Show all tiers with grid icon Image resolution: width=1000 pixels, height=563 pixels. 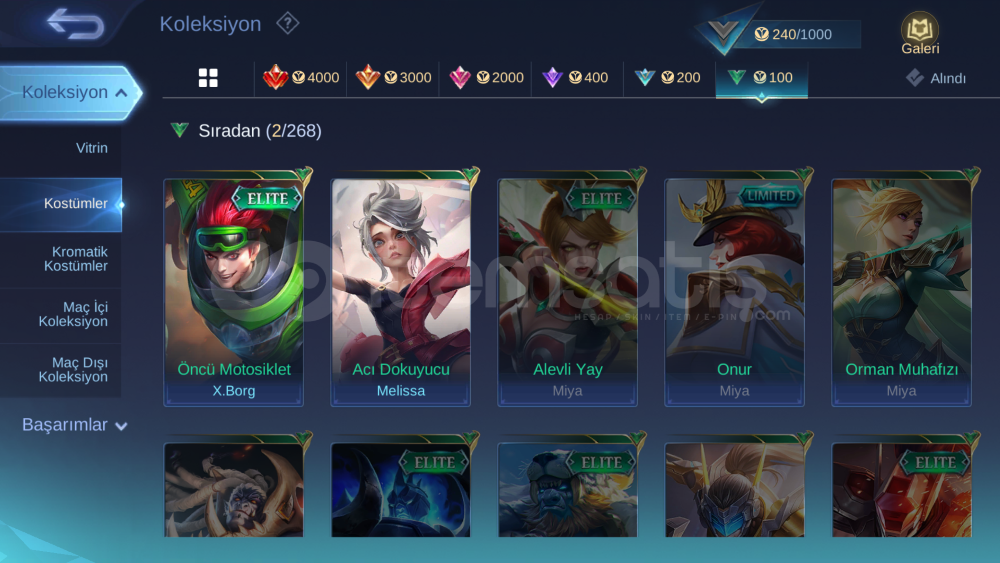click(x=208, y=78)
